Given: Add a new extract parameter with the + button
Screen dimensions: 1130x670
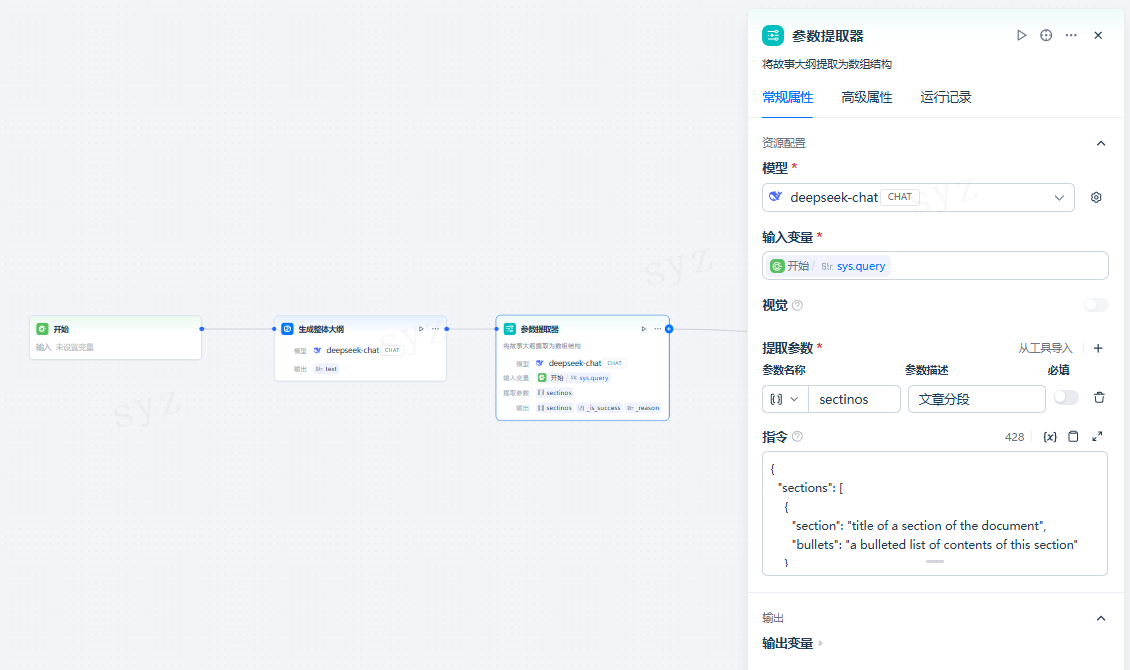Looking at the screenshot, I should coord(1098,348).
